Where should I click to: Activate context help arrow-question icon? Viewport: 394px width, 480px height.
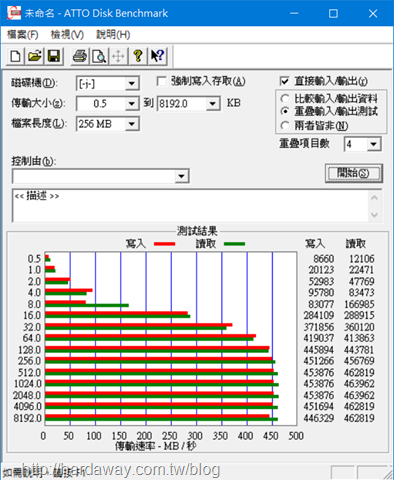point(157,56)
